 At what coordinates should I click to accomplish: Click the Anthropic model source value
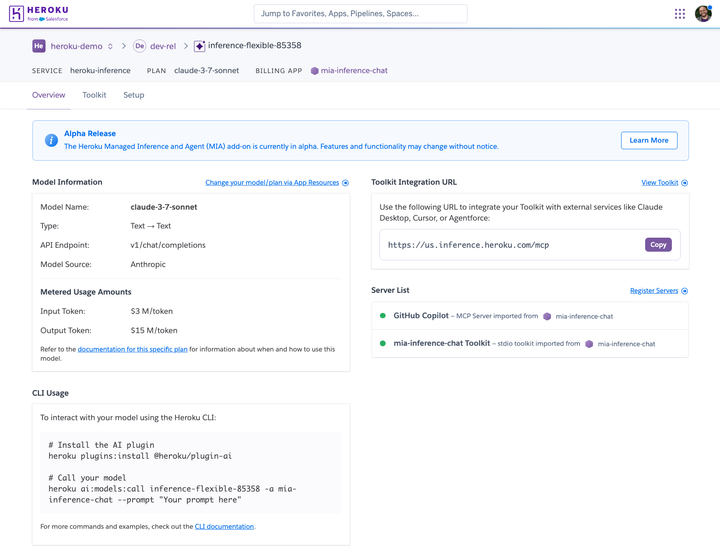pos(148,264)
